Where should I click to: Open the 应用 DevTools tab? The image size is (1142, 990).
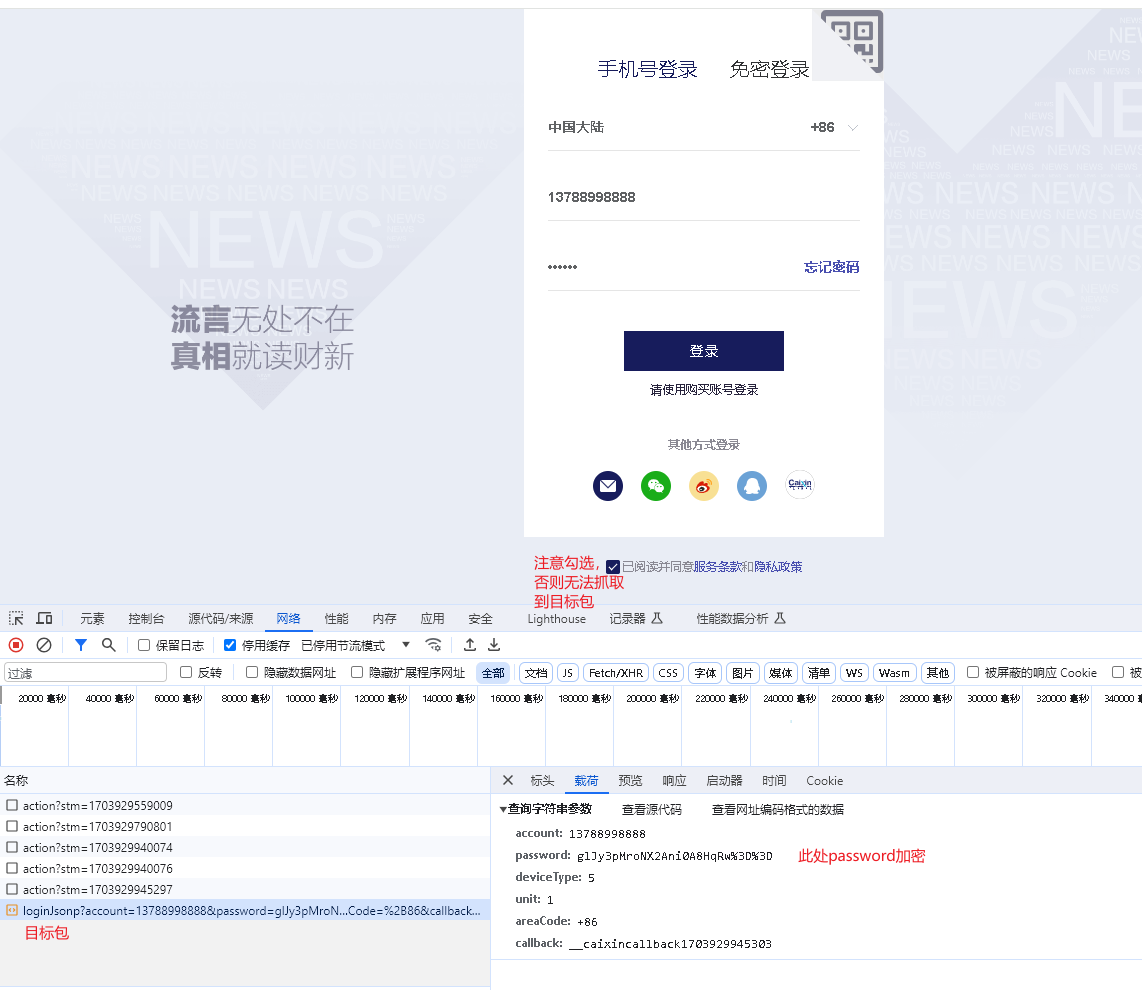432,618
